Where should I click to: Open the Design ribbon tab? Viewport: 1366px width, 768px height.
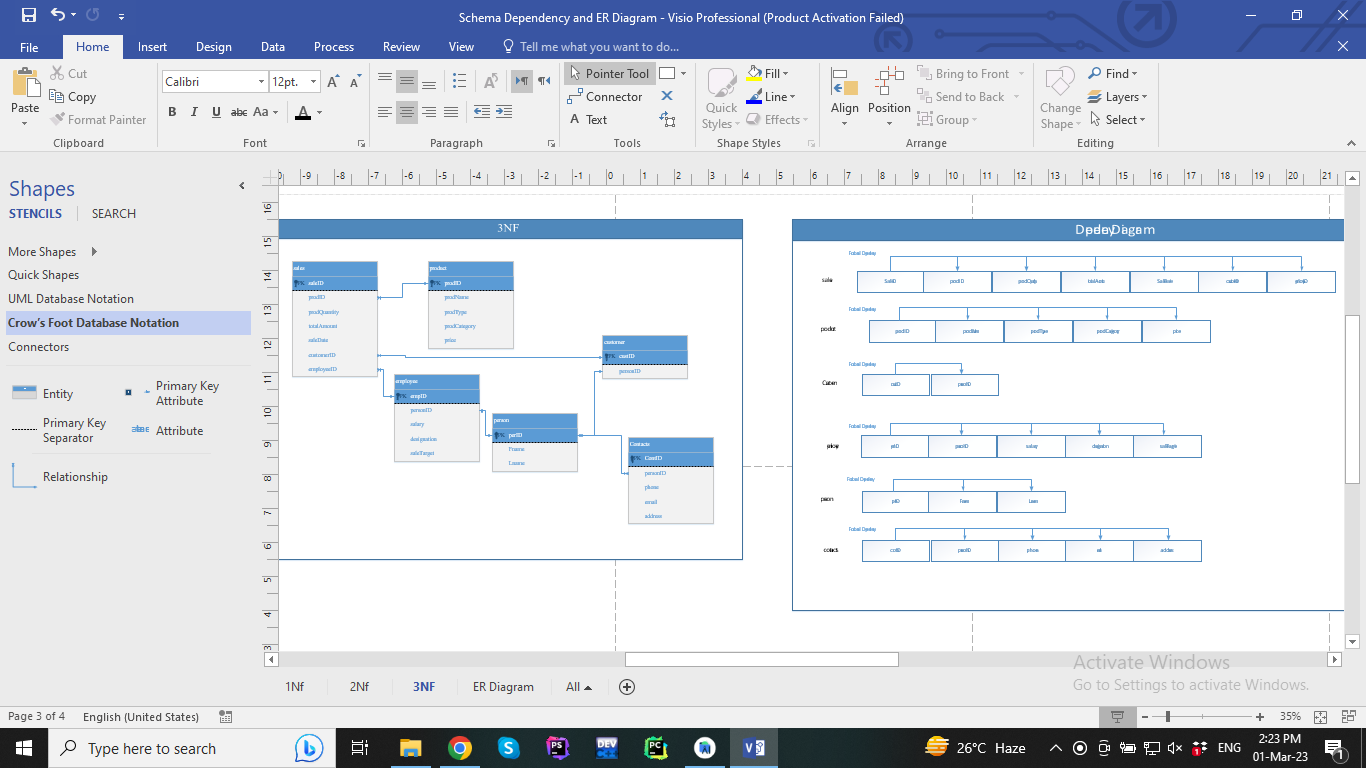point(213,47)
